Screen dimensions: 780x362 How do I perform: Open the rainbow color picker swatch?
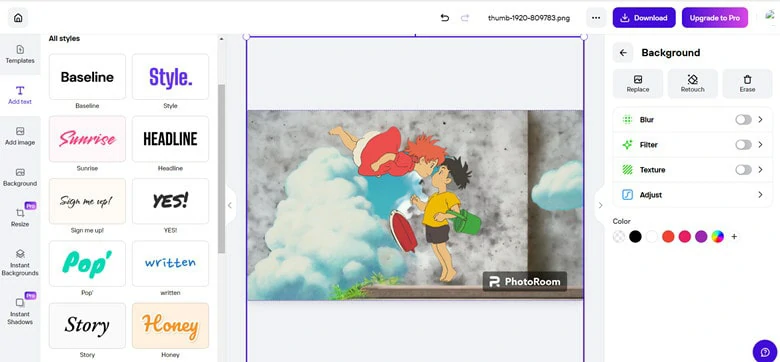(717, 237)
